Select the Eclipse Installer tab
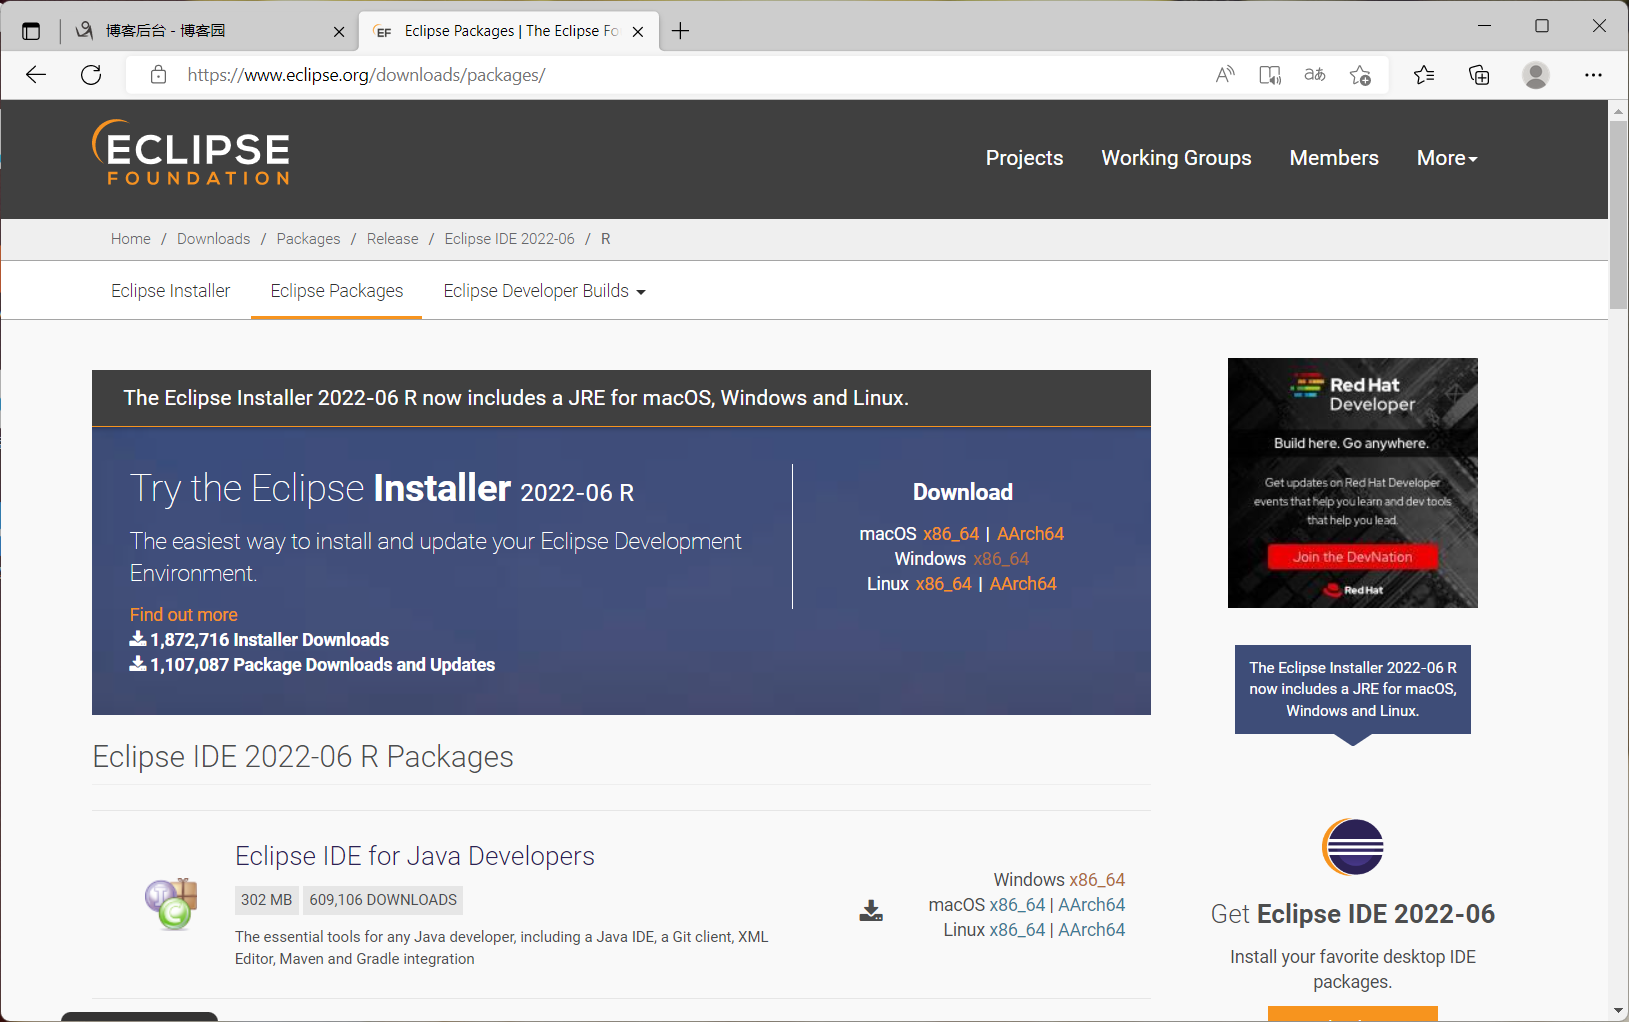 [171, 291]
